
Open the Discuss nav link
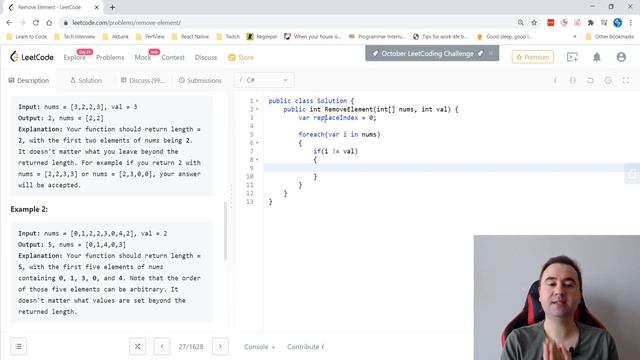click(206, 58)
